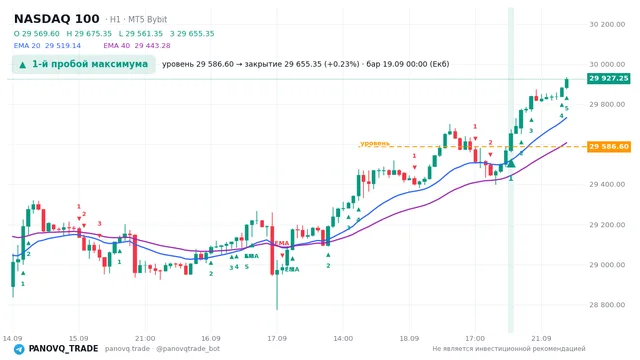640x360 pixels.
Task: Click the 15.09 date on the time axis
Action: [x=78, y=338]
